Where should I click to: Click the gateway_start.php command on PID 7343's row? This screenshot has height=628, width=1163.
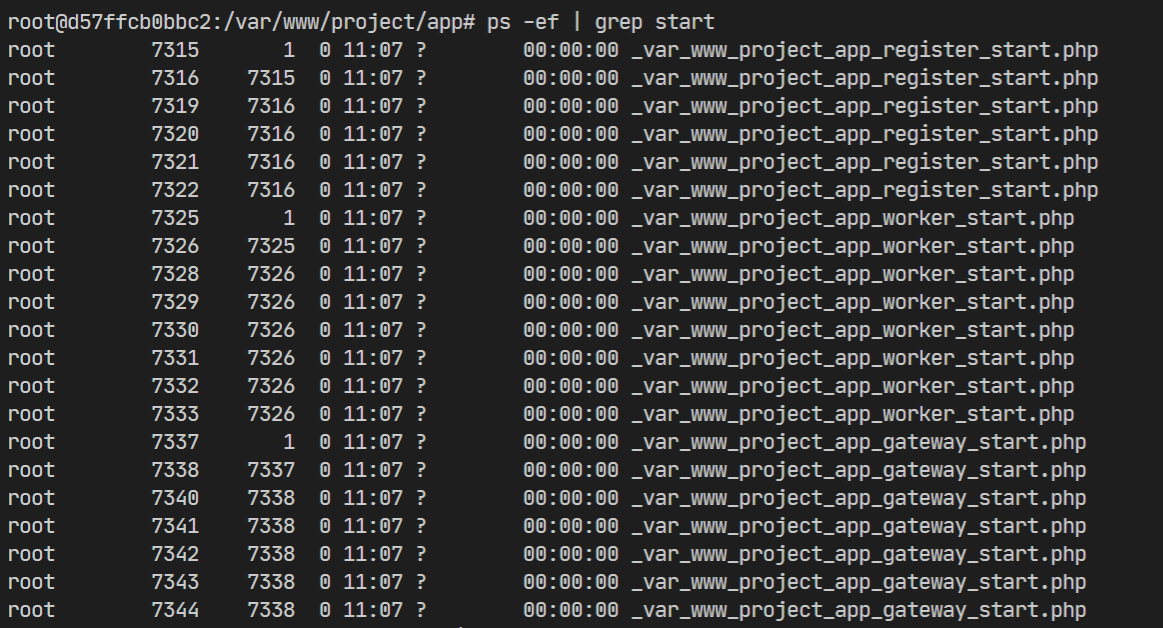[858, 582]
